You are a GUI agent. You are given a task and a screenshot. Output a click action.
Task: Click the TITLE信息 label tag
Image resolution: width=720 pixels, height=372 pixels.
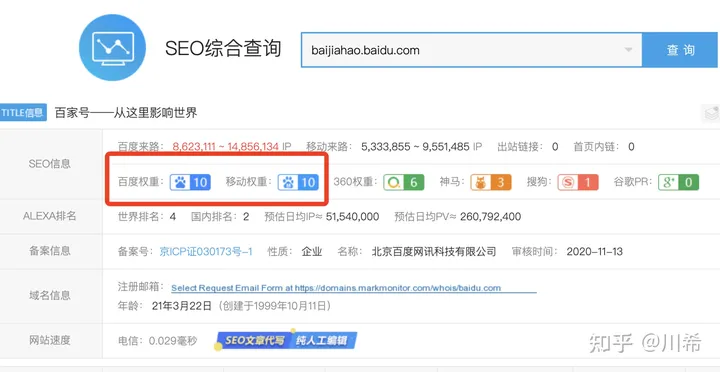point(23,112)
